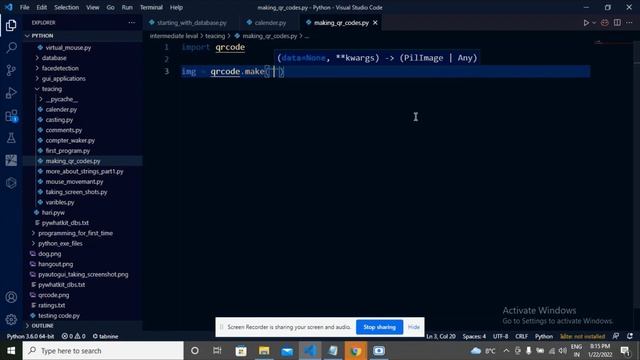
Task: Change language mode Python in status bar
Action: tap(544, 336)
